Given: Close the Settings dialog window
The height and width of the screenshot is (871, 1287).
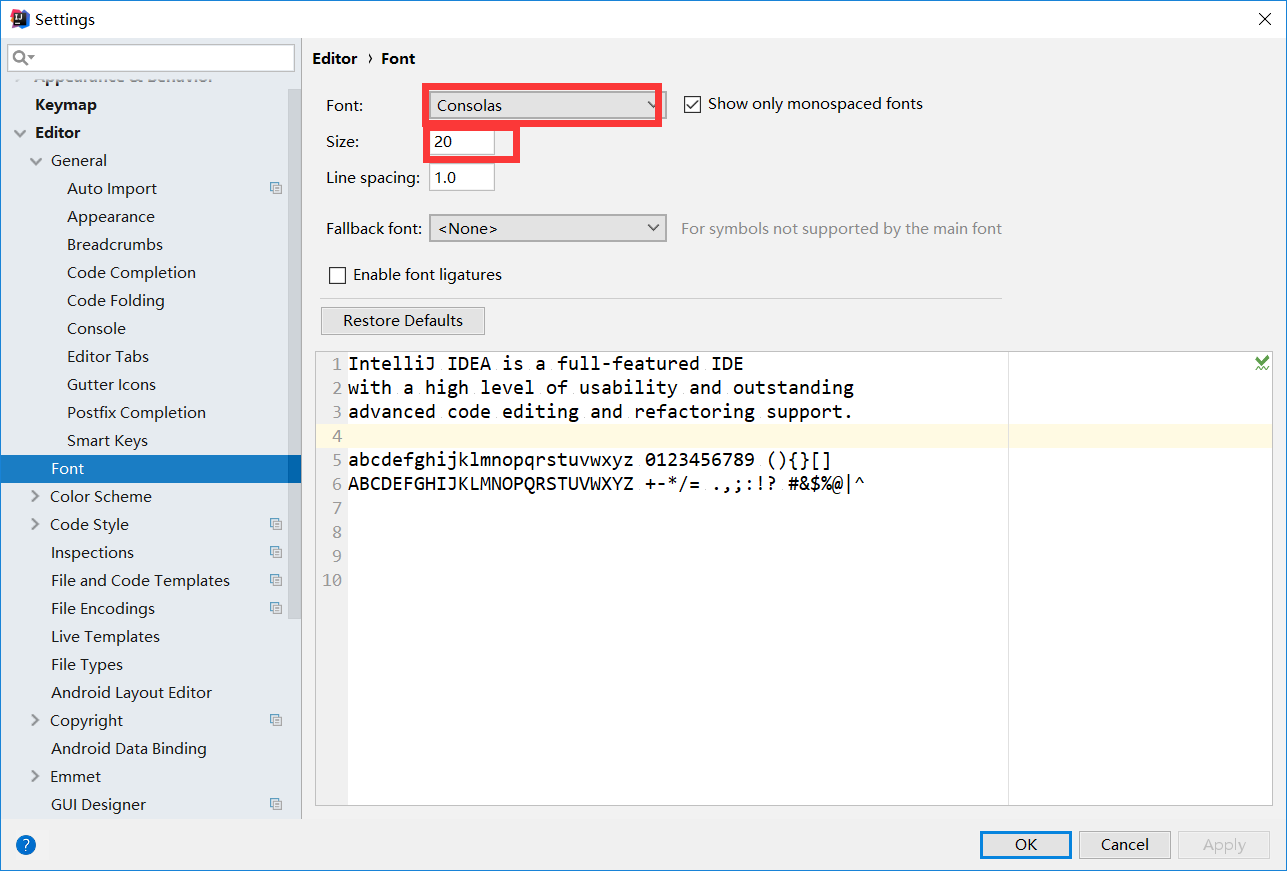Looking at the screenshot, I should tap(1265, 19).
